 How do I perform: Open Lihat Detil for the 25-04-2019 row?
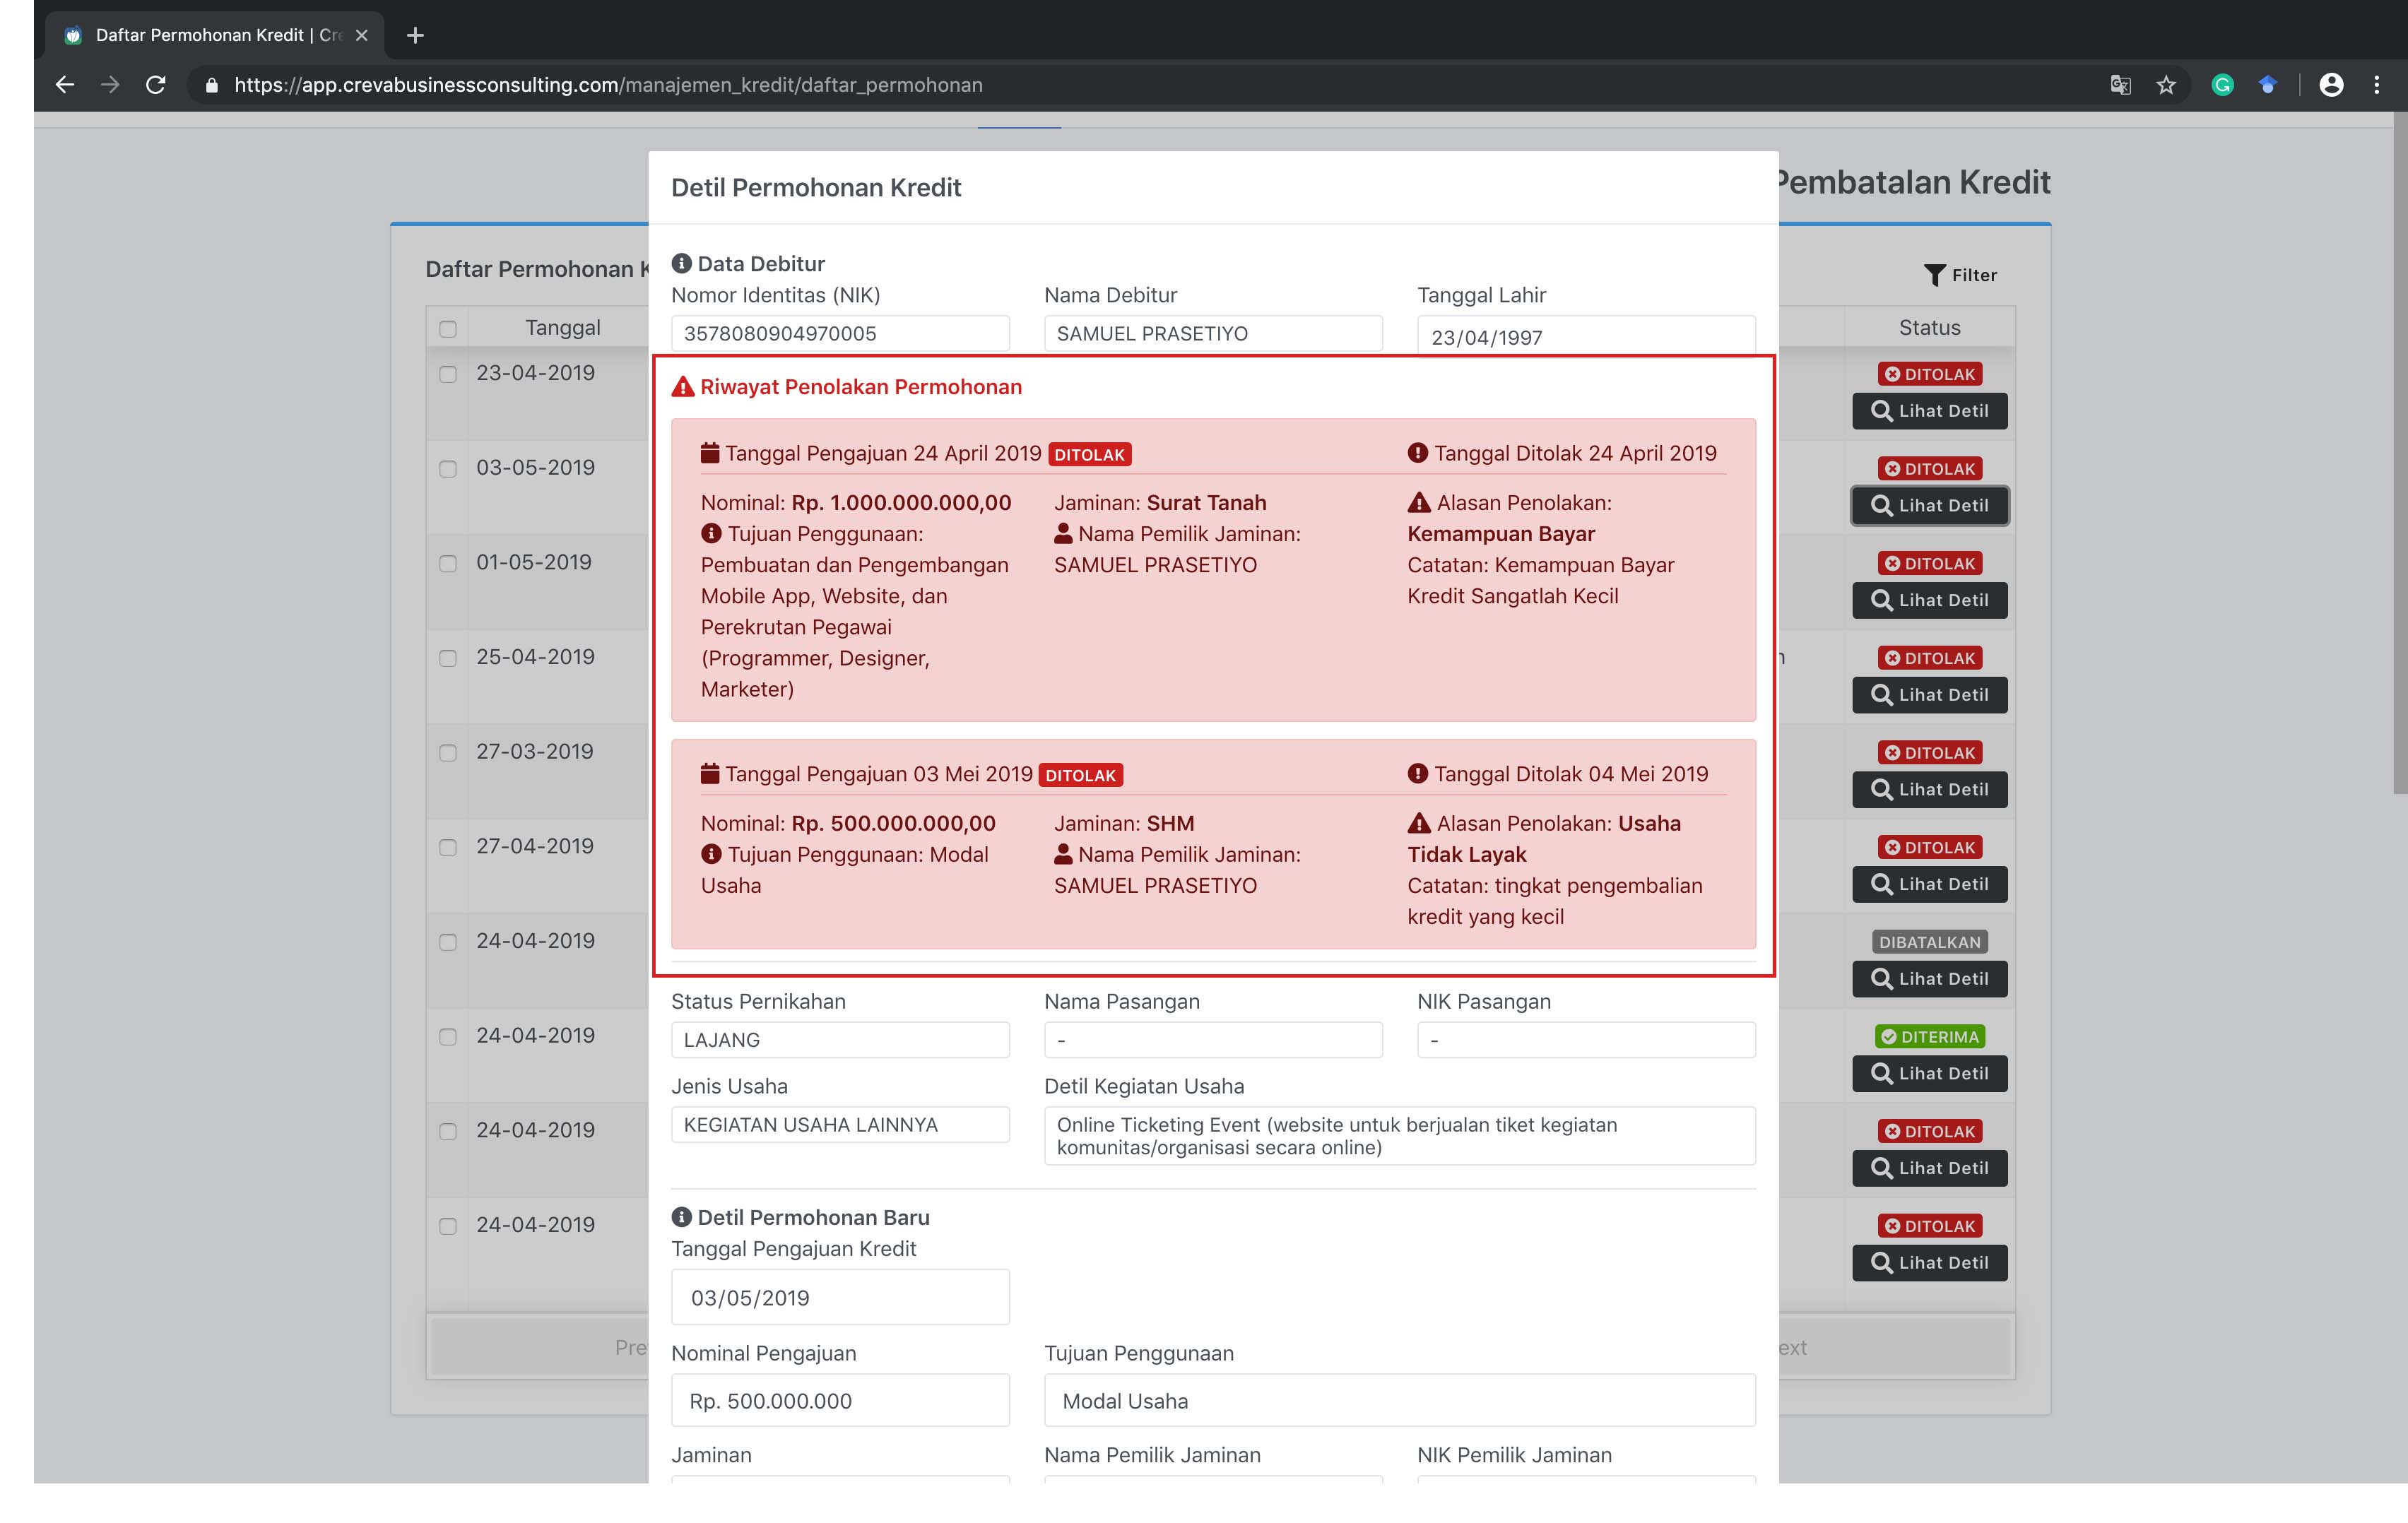click(x=1929, y=695)
